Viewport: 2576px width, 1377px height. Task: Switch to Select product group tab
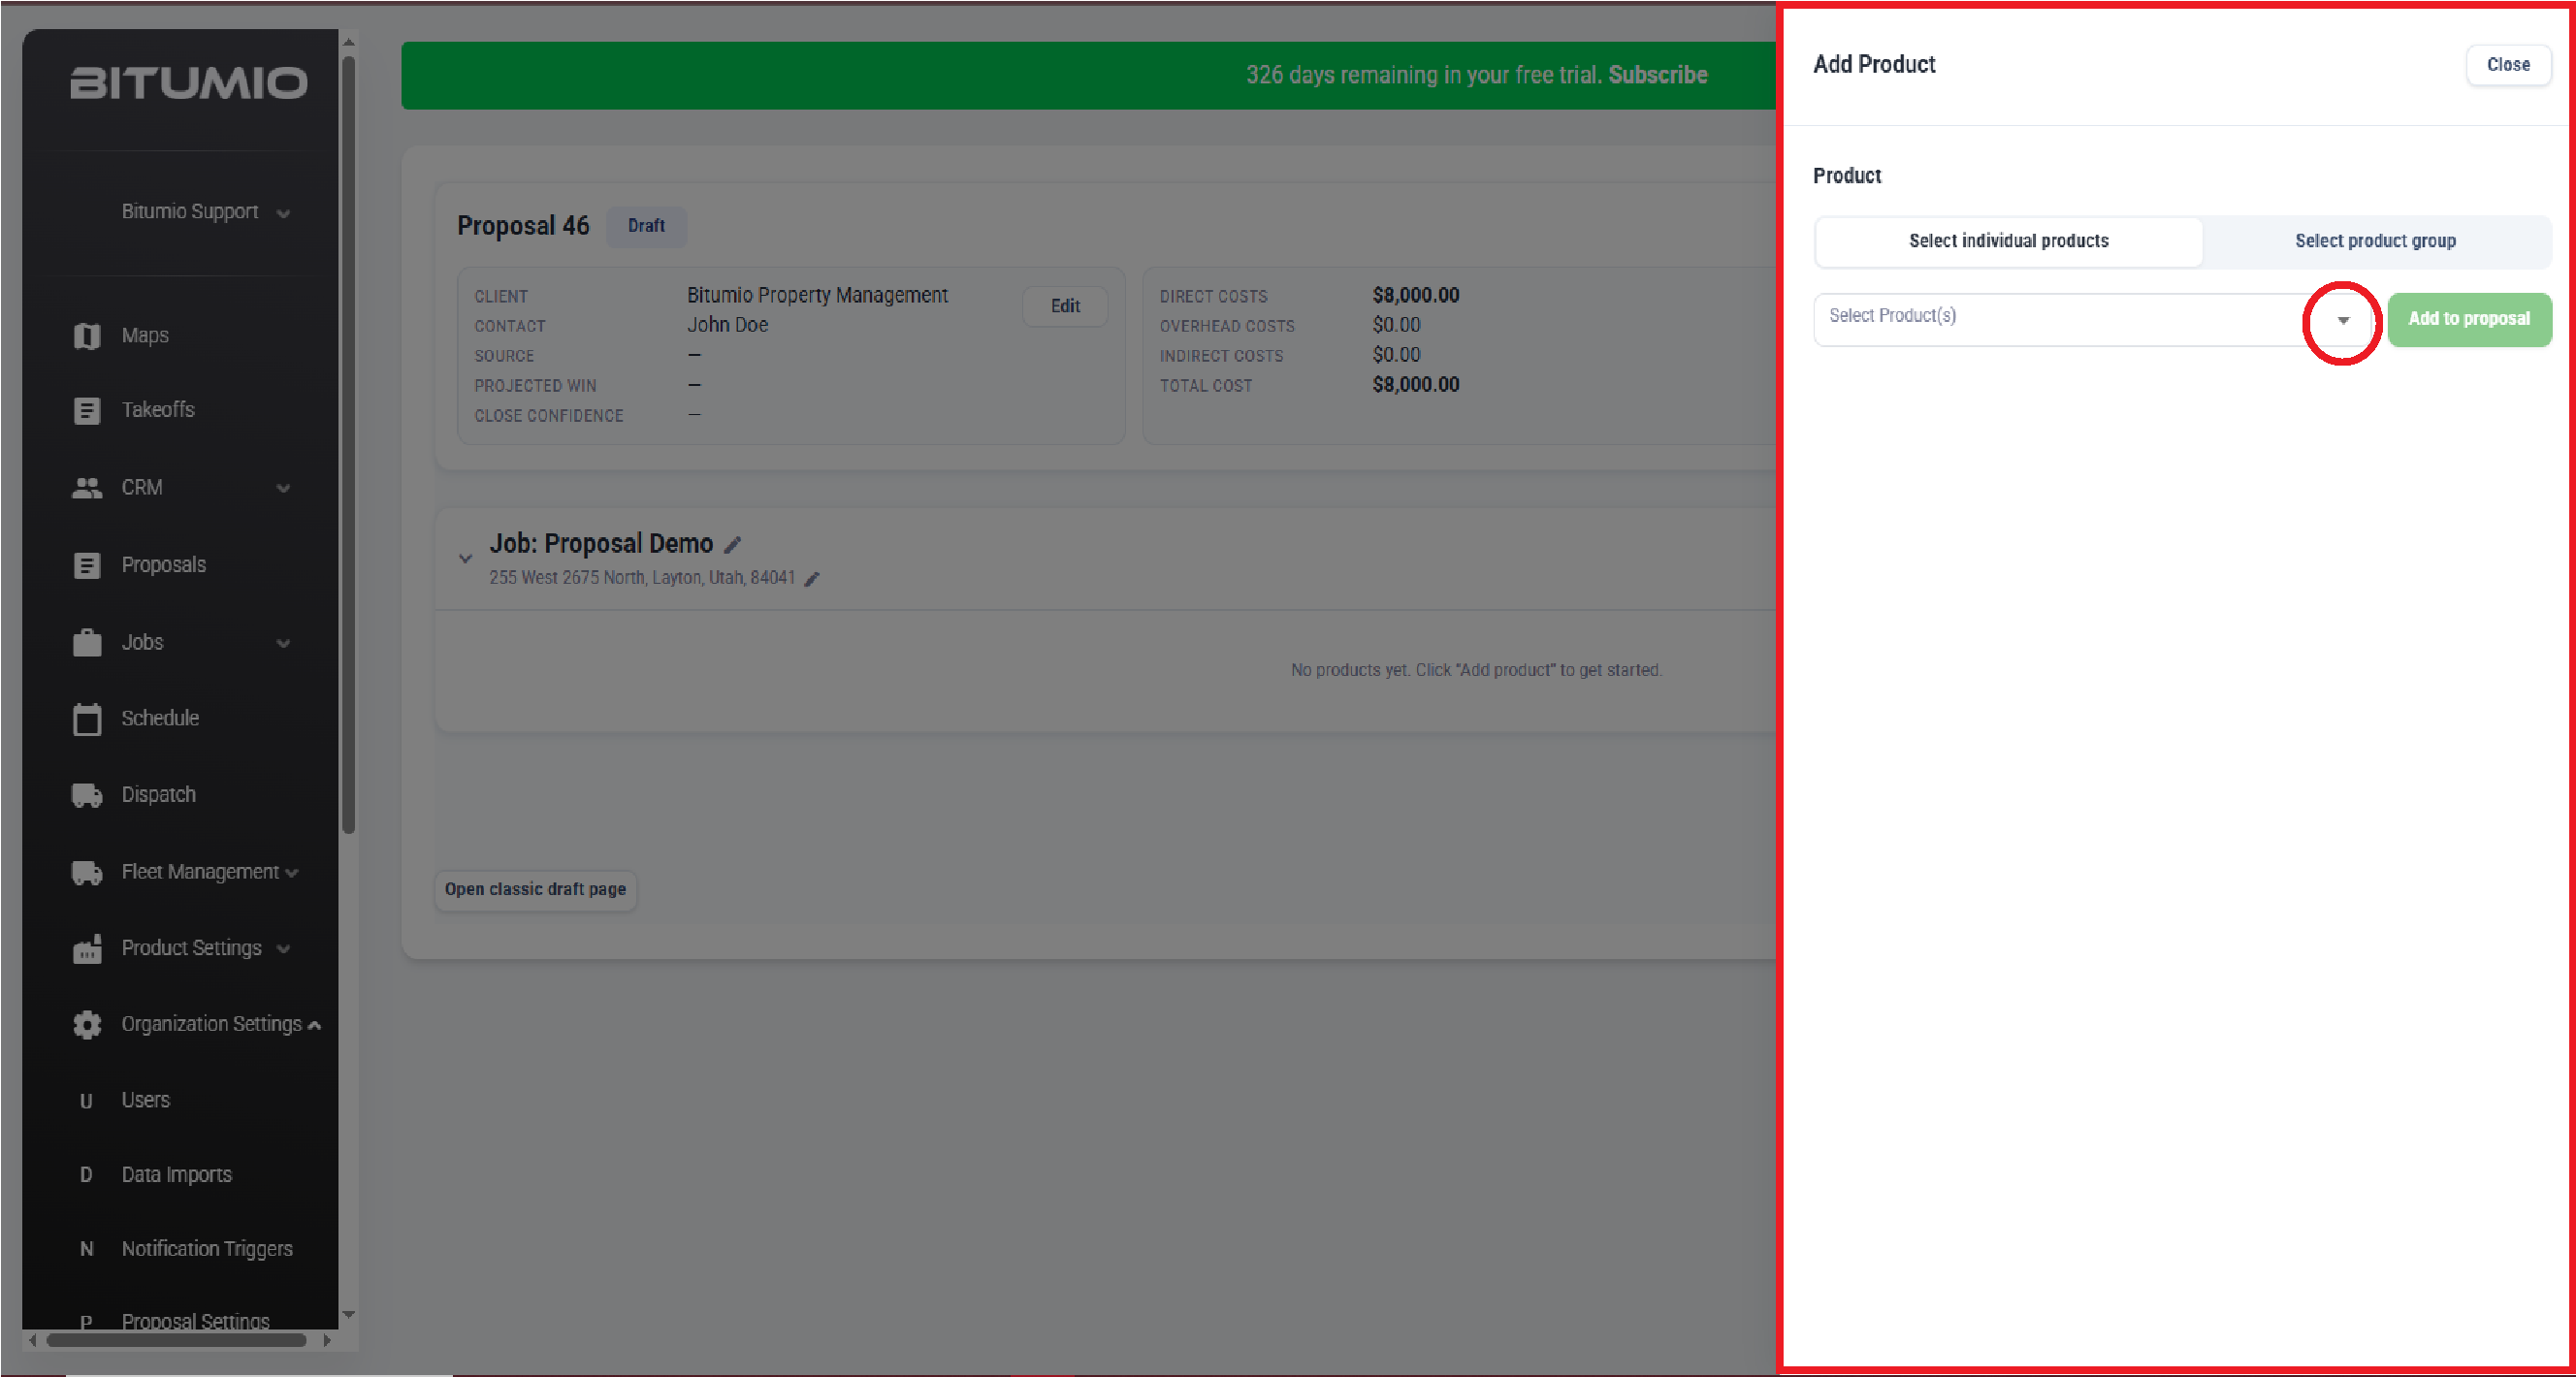click(2375, 241)
